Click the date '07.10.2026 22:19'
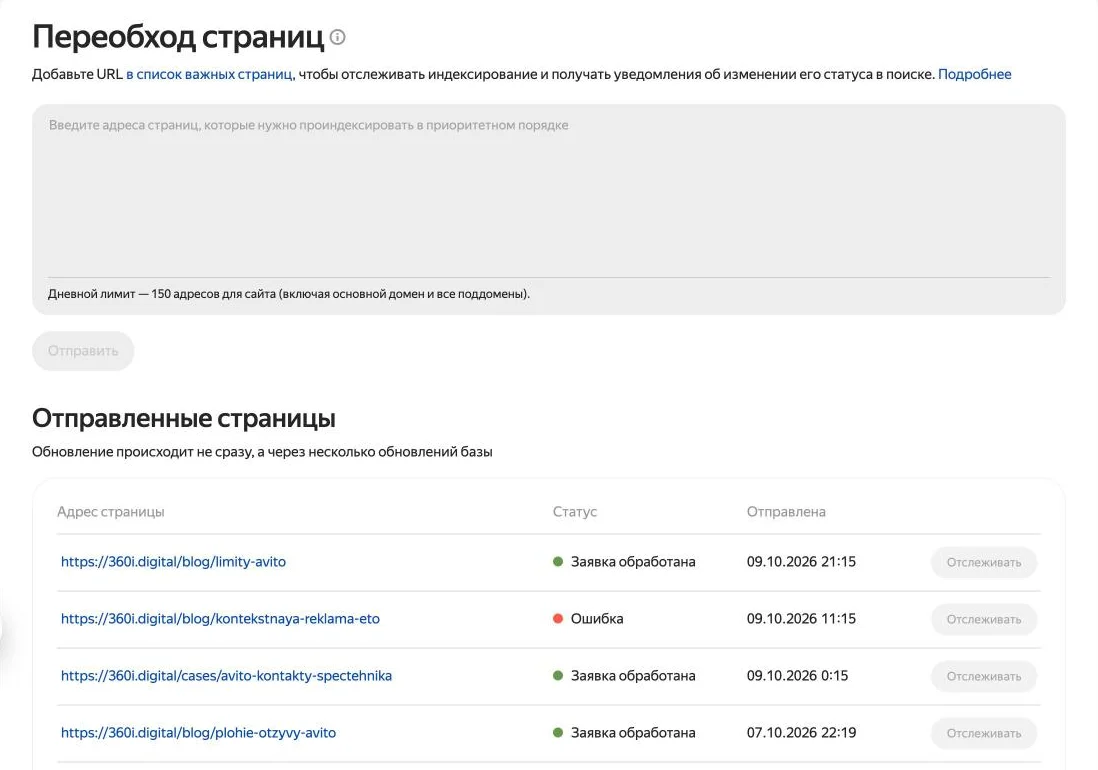Image resolution: width=1098 pixels, height=770 pixels. [x=801, y=732]
